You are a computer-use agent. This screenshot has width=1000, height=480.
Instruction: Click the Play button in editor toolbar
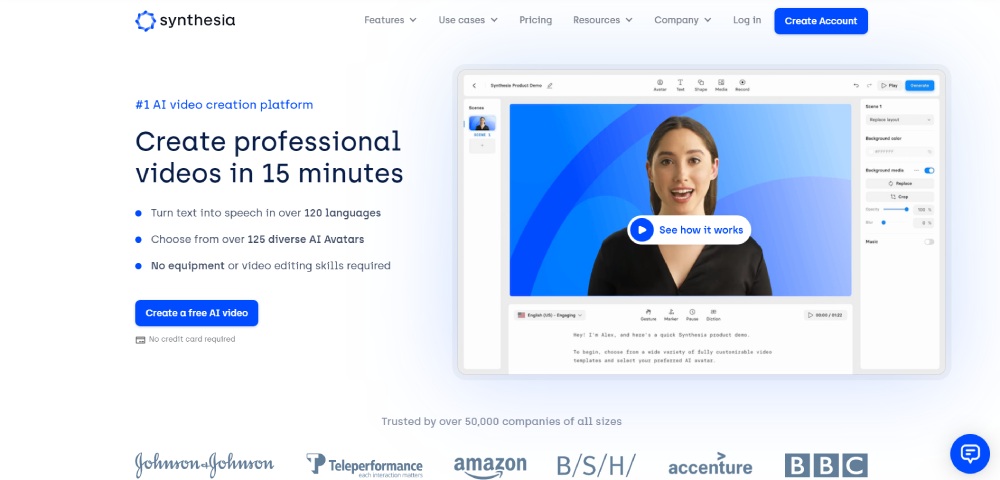(889, 85)
